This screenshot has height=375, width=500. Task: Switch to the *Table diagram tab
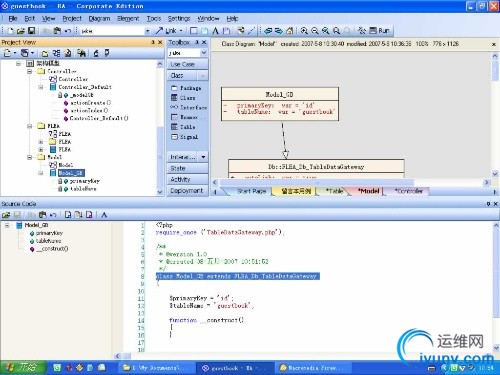tap(334, 191)
